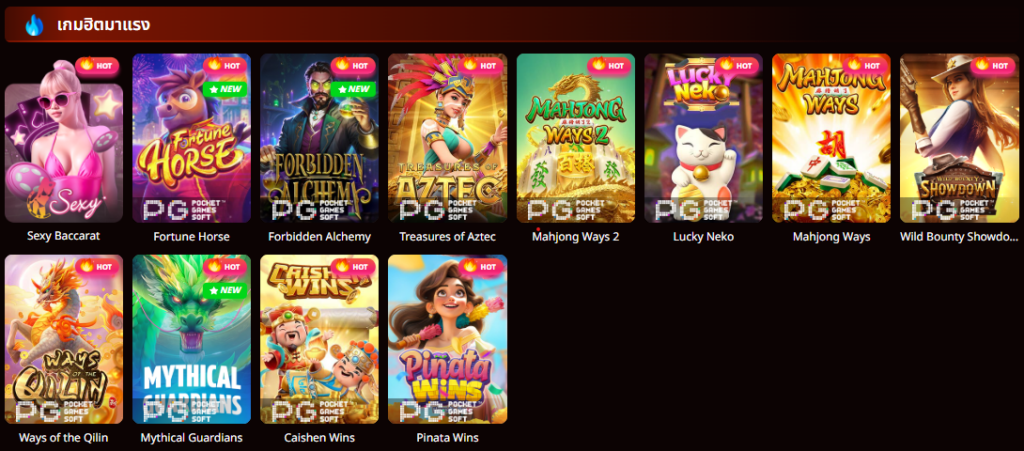
Task: Open the Mahjong Ways 2 game tile
Action: (x=575, y=138)
